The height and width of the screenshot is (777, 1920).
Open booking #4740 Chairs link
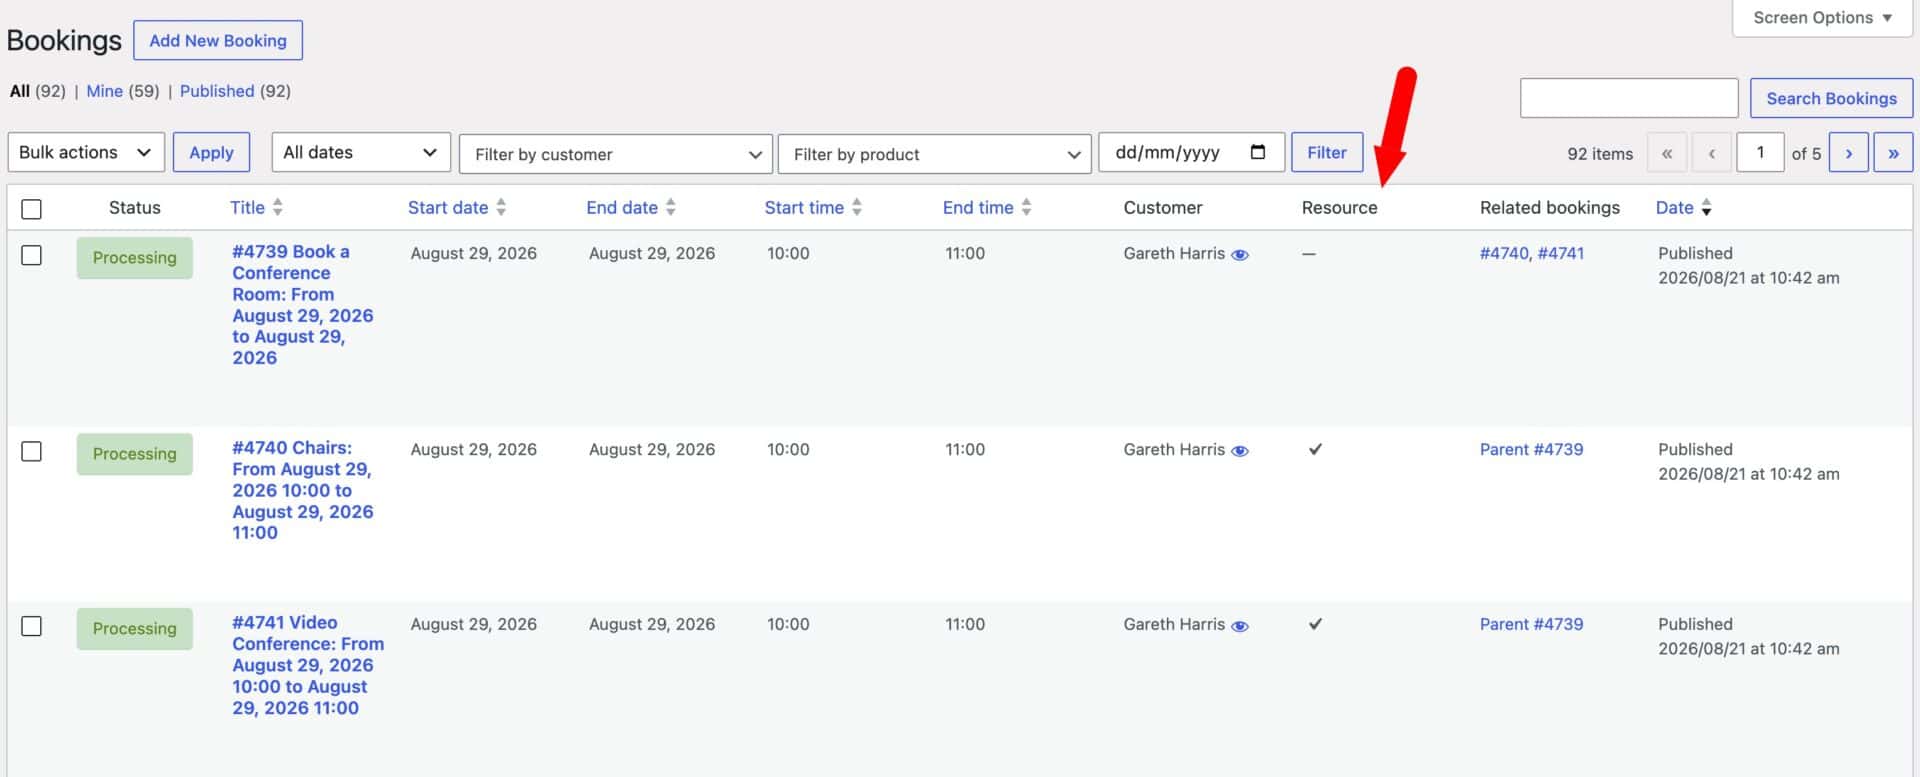point(303,490)
